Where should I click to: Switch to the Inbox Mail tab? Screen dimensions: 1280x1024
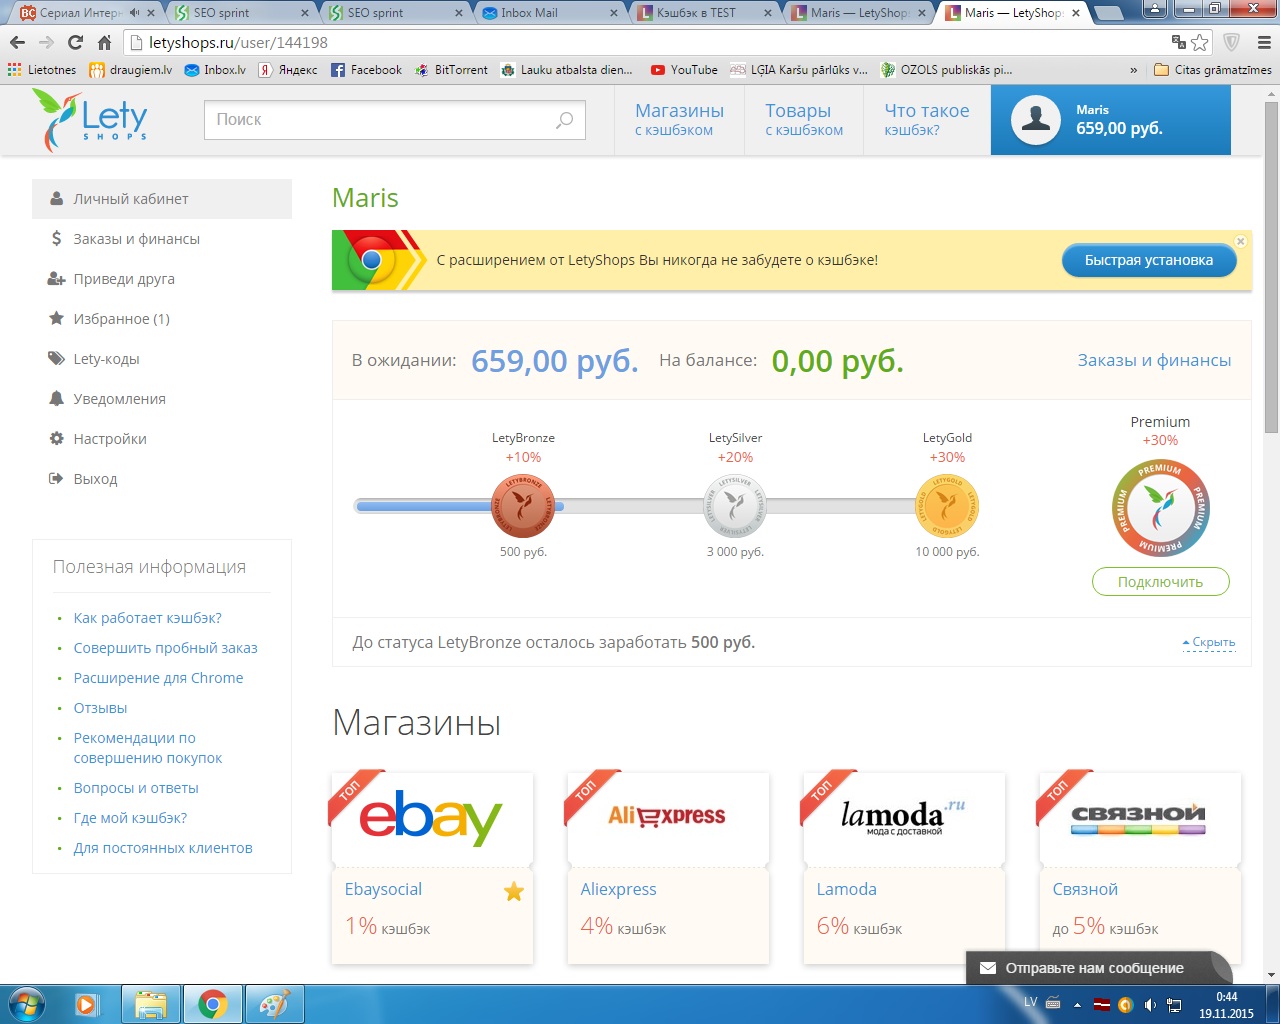point(549,13)
